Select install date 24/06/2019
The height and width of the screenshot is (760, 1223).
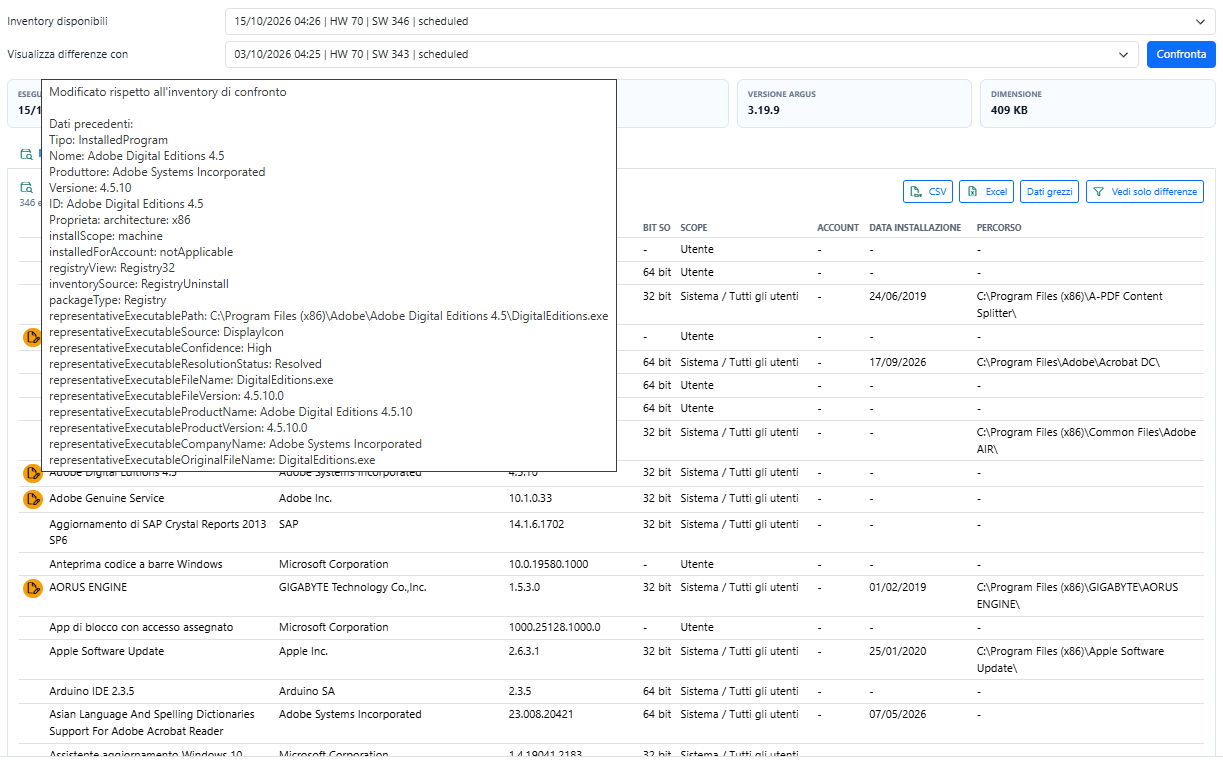[x=898, y=296]
